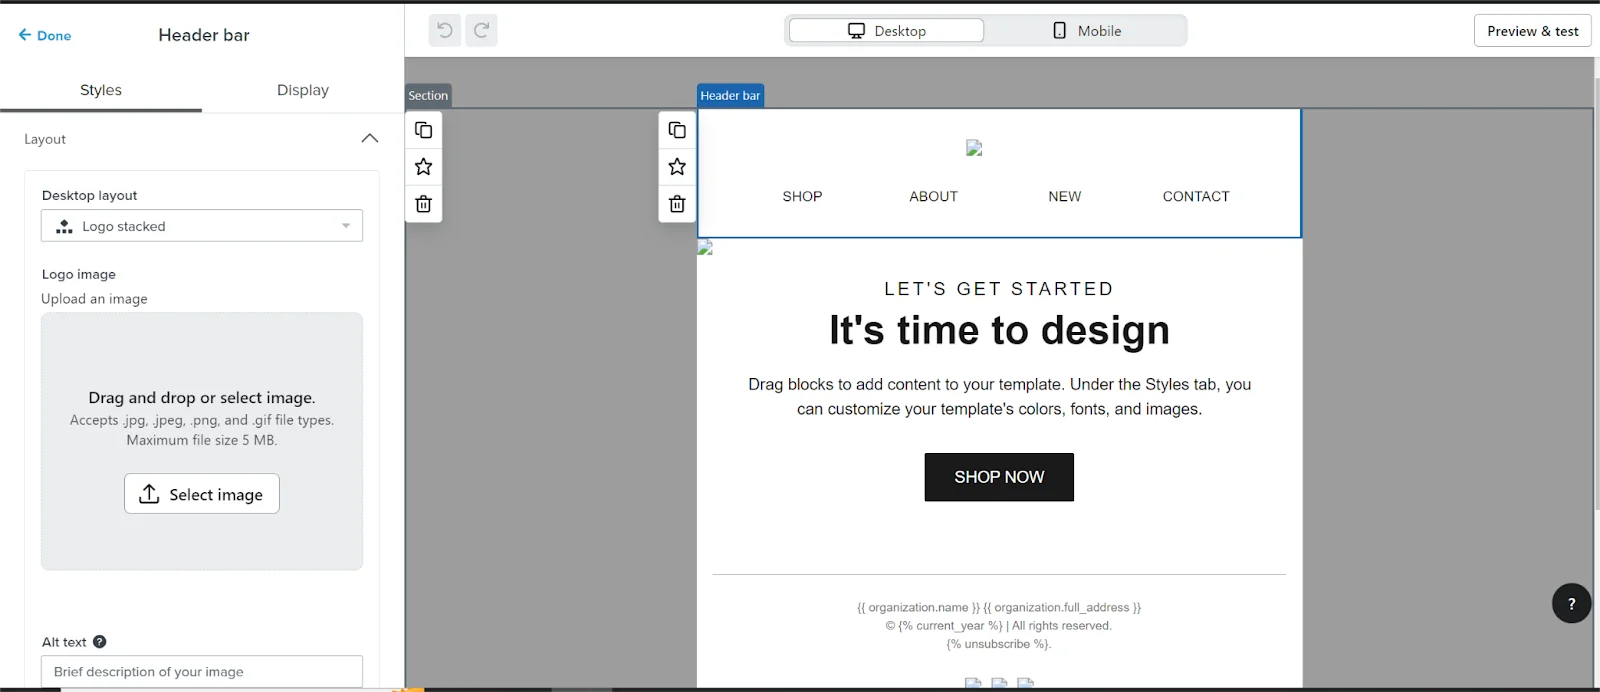Save the Section with star icon
The width and height of the screenshot is (1600, 692).
click(423, 167)
